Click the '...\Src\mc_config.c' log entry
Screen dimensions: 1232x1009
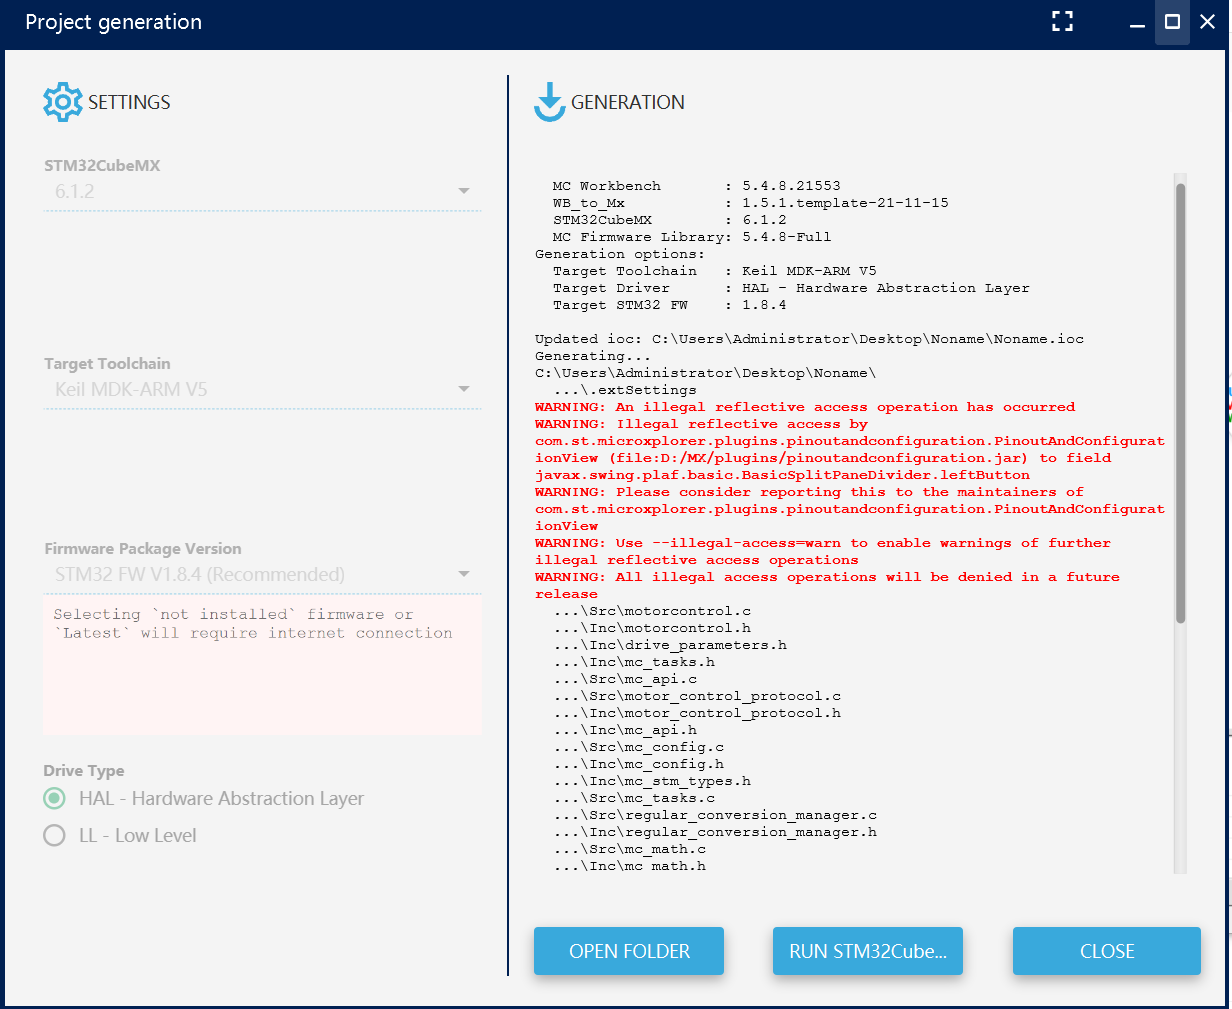638,747
